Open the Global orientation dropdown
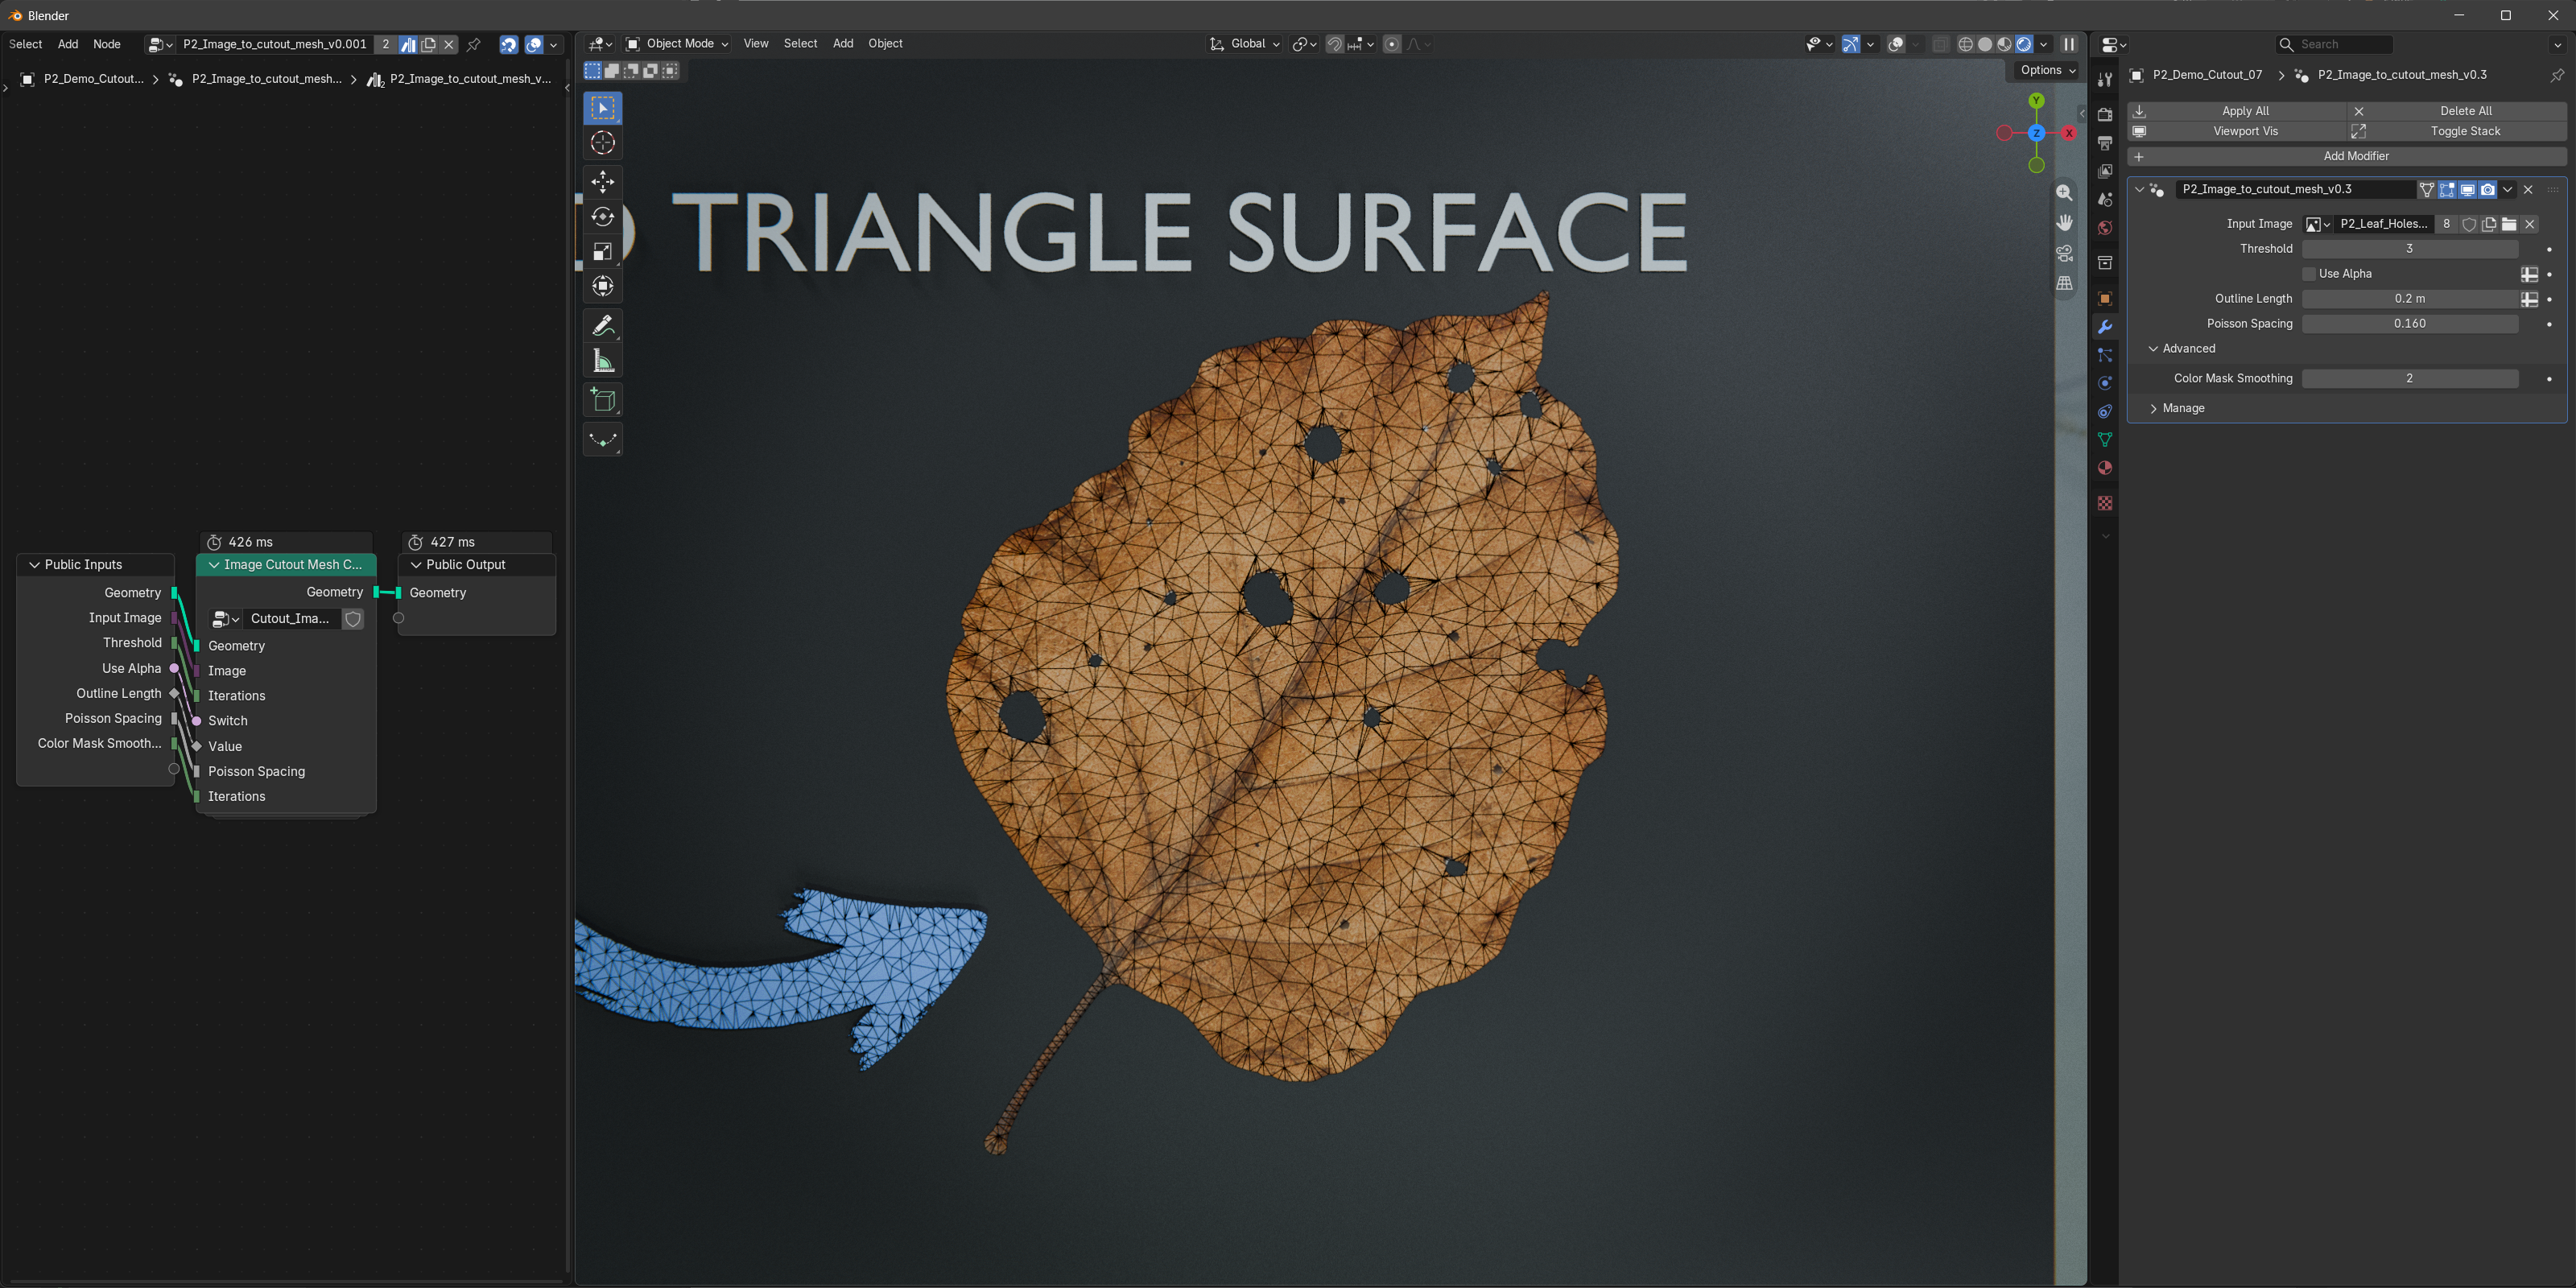The width and height of the screenshot is (2576, 1288). (1245, 44)
